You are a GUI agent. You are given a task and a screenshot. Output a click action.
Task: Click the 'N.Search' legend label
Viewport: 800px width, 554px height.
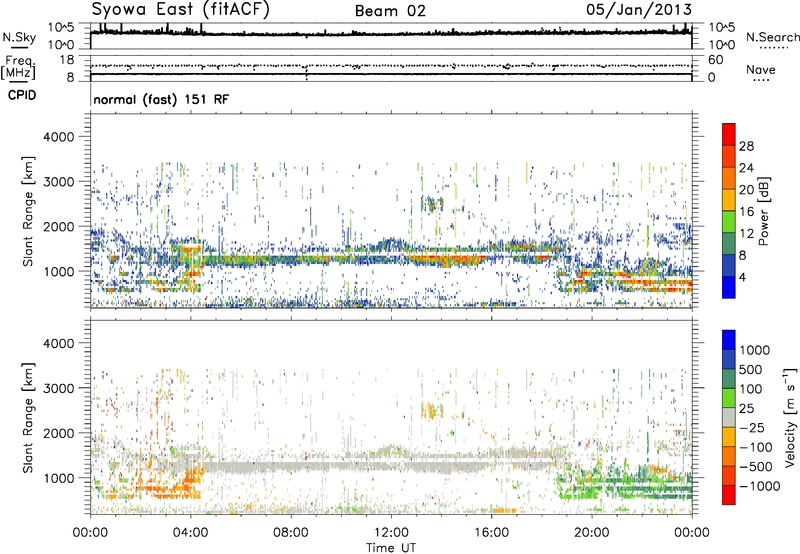coord(772,37)
